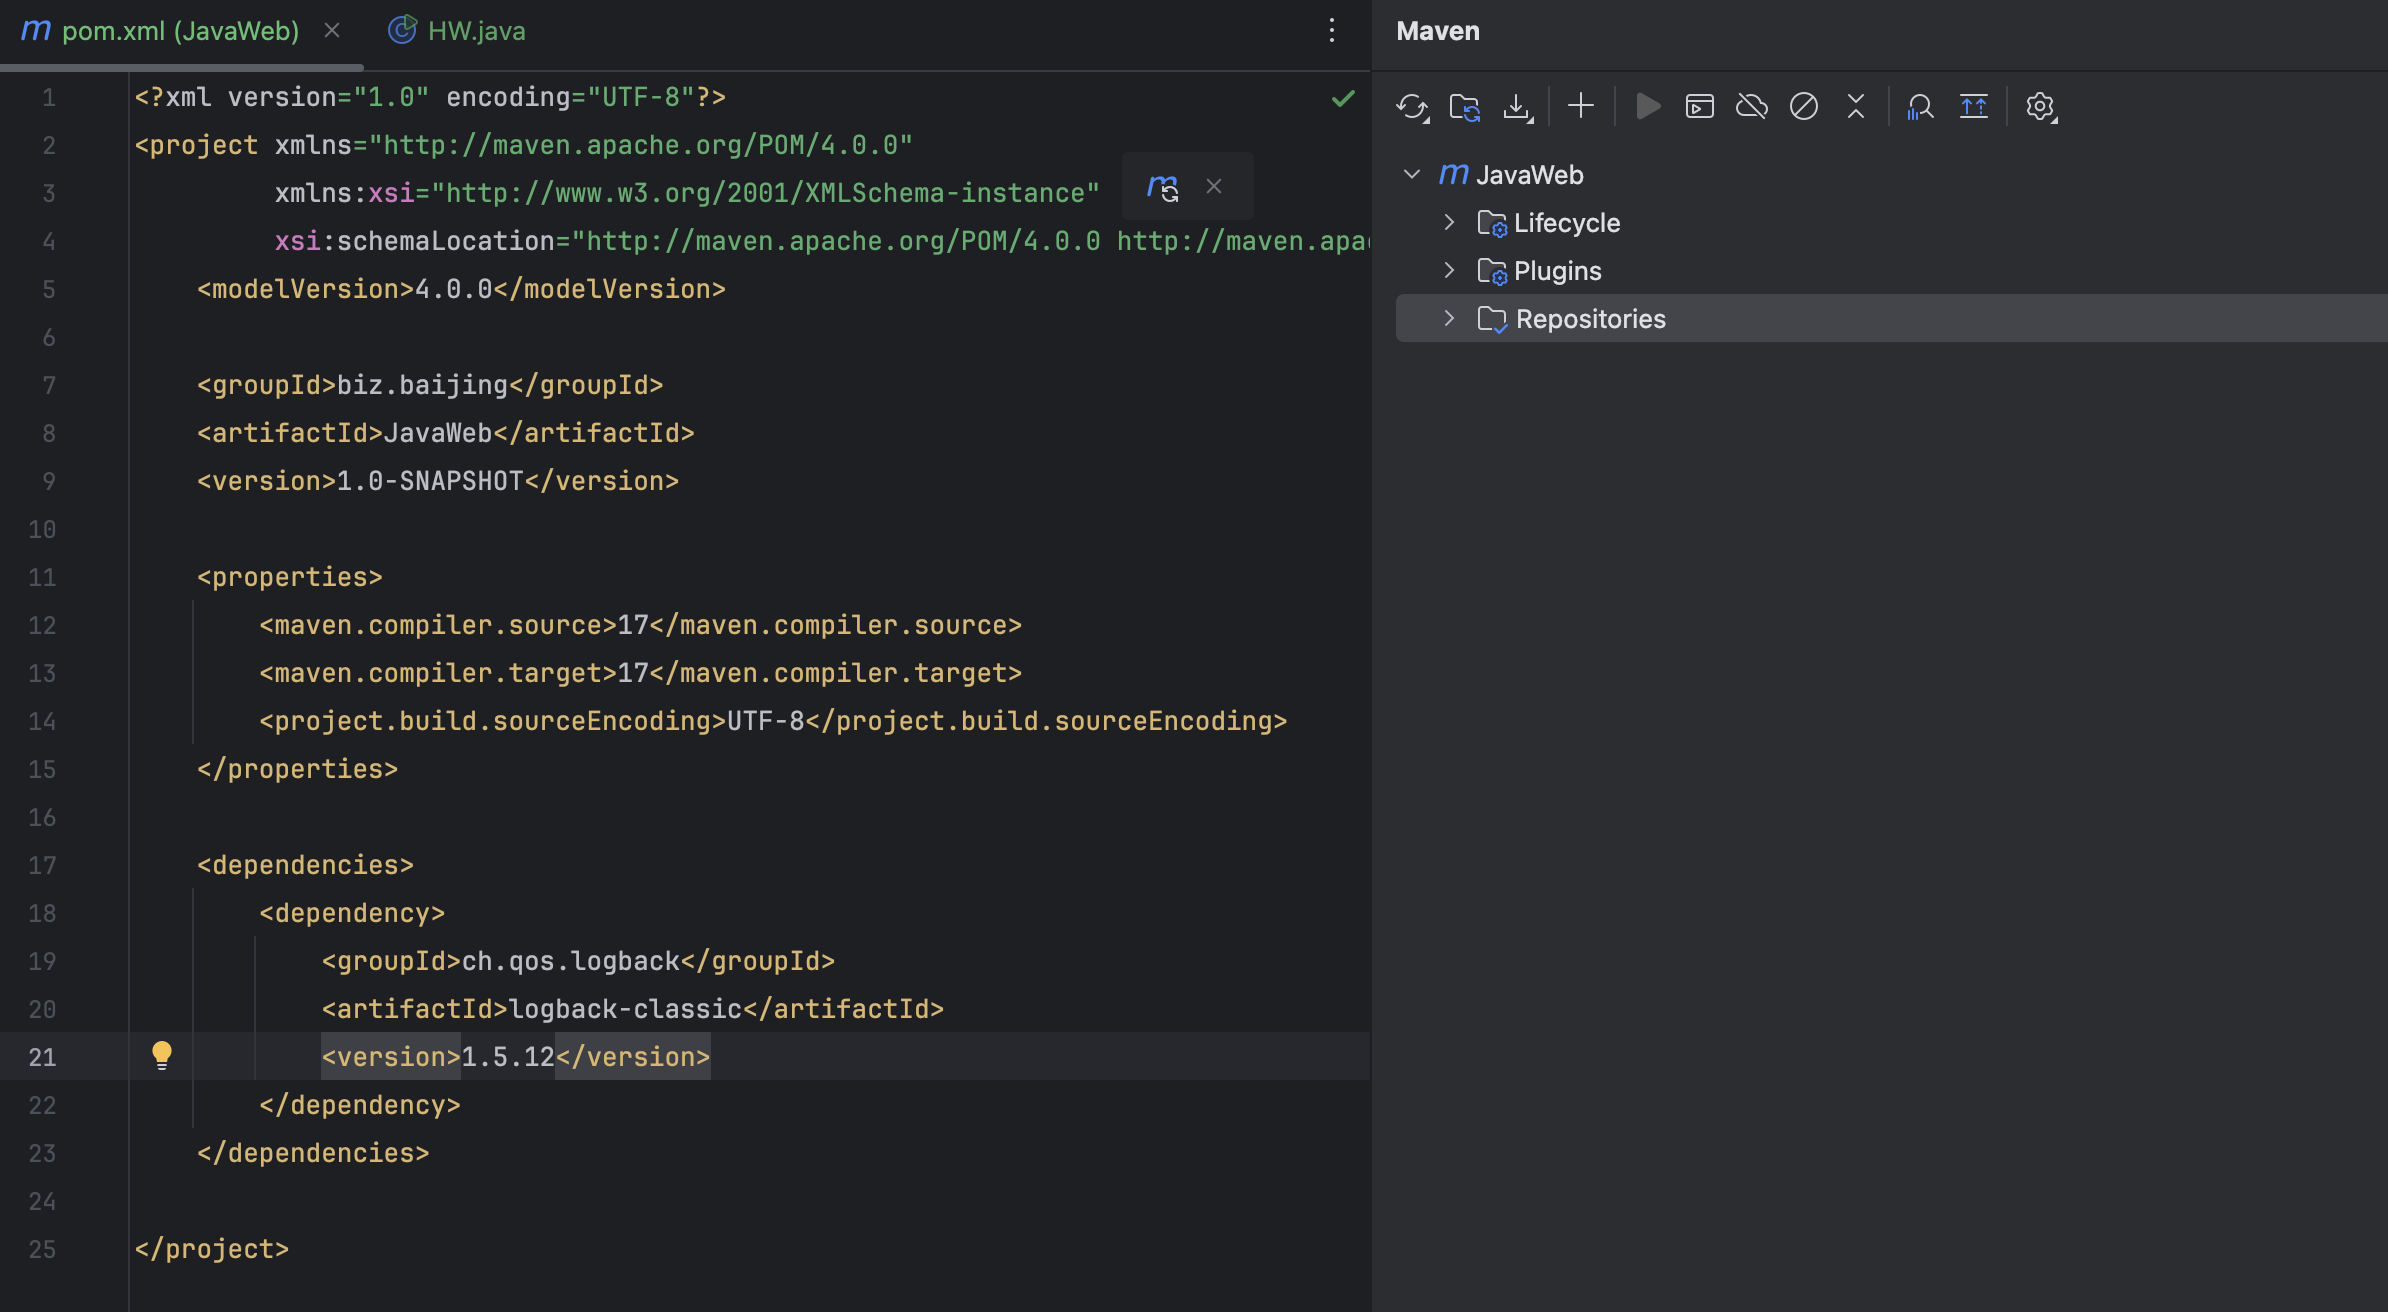Click the yellow lightbulb quick-fix icon
The width and height of the screenshot is (2388, 1312).
[x=162, y=1055]
